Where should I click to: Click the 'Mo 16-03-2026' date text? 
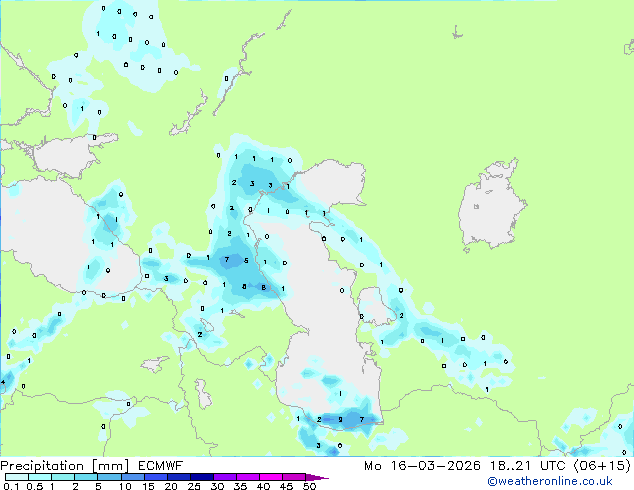pyautogui.click(x=422, y=466)
